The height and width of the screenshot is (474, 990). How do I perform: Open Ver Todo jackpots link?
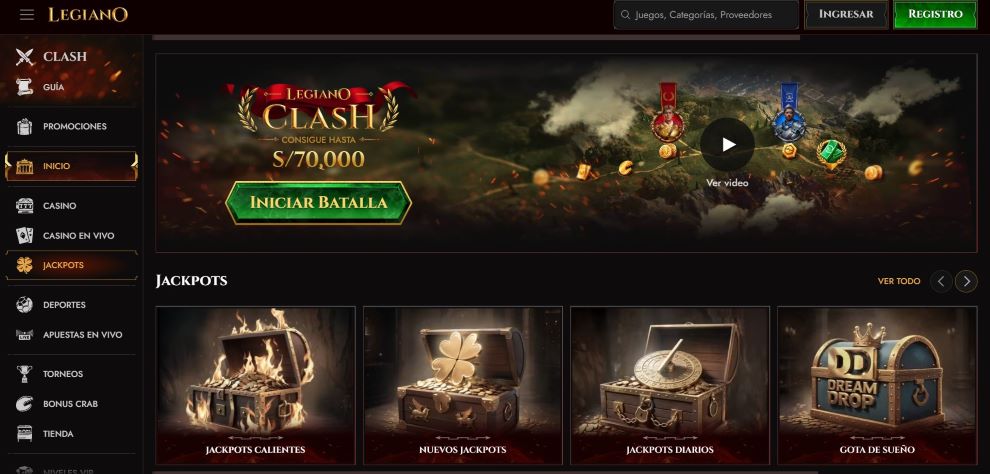899,281
